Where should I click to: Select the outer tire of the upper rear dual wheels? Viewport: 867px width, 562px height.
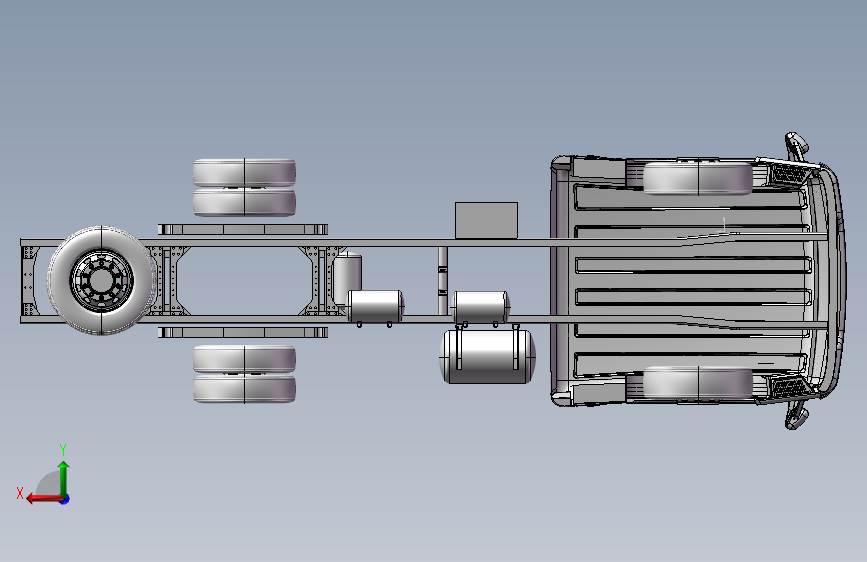pyautogui.click(x=244, y=173)
